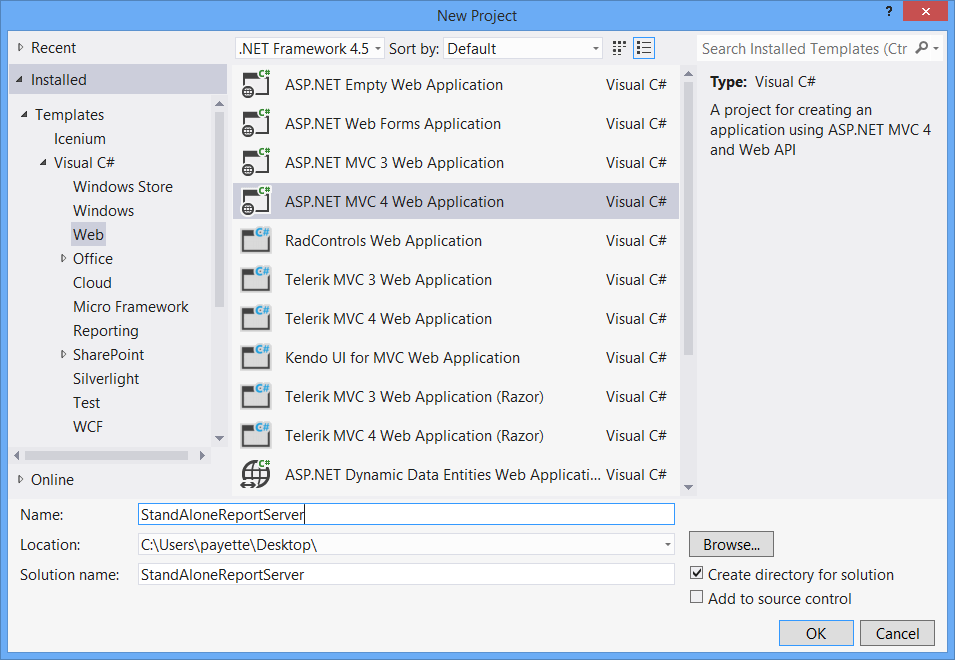Select Silverlight in the templates tree

click(x=106, y=379)
